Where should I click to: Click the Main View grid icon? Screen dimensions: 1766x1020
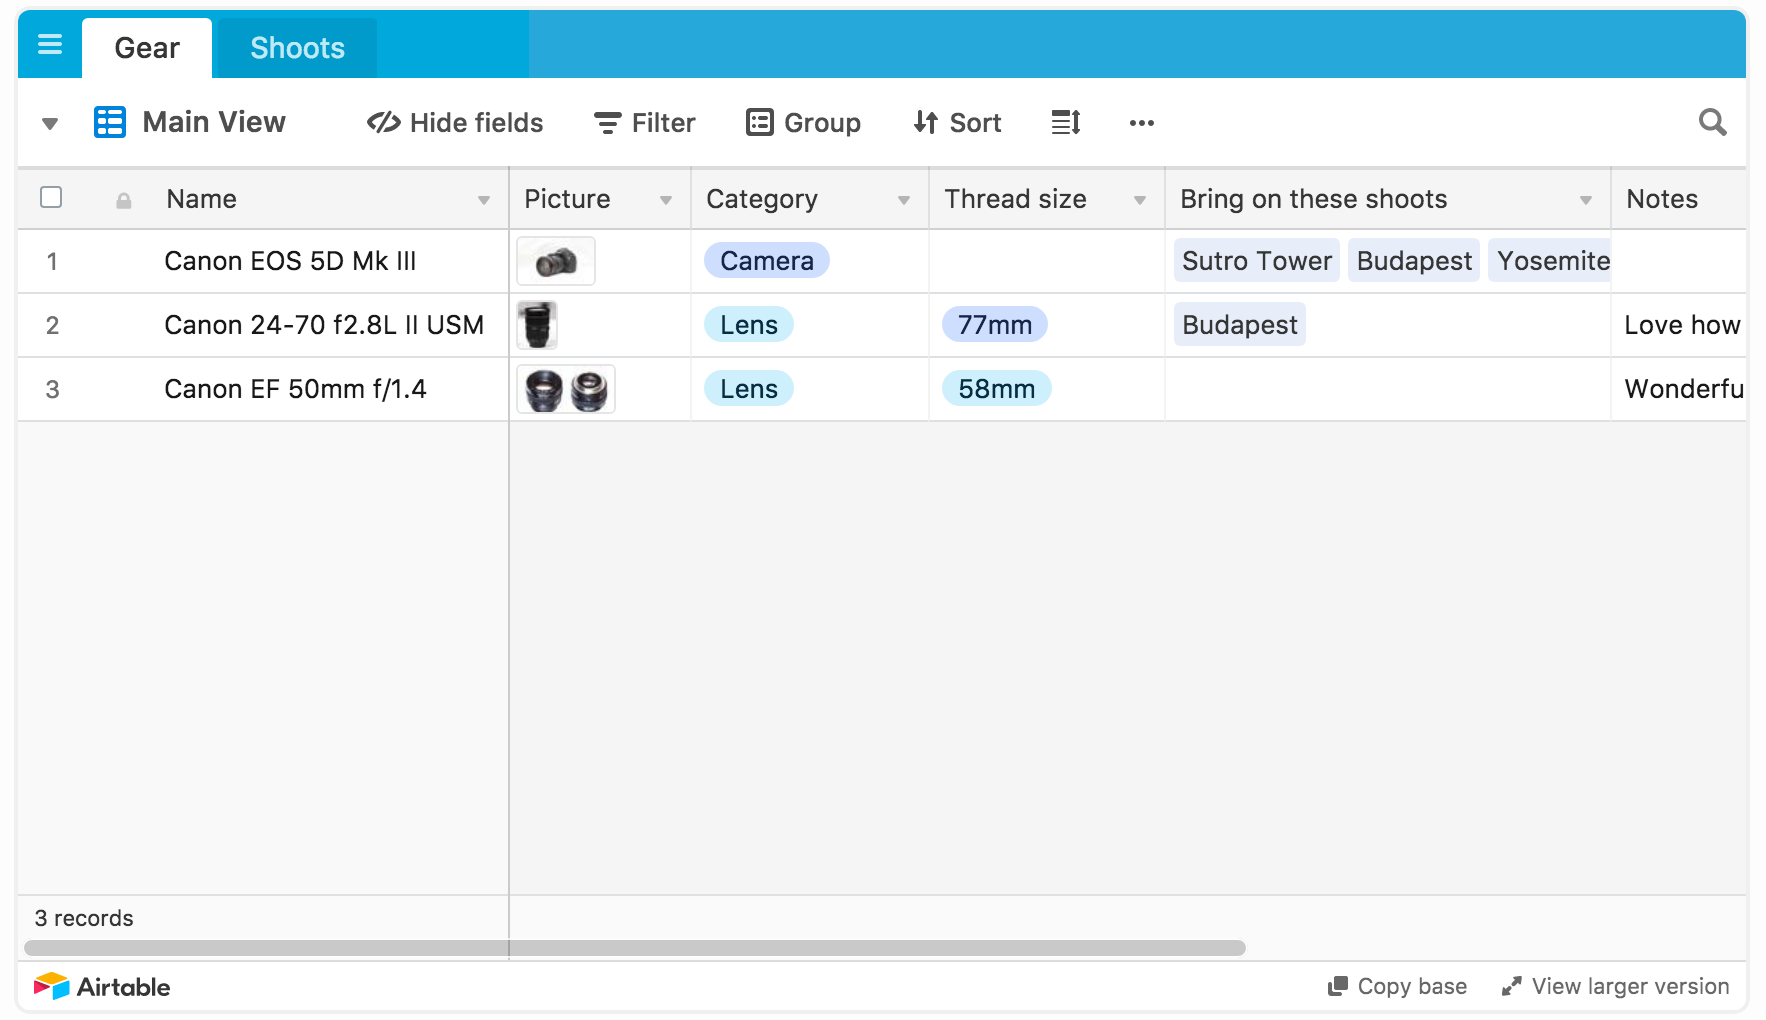click(x=110, y=122)
